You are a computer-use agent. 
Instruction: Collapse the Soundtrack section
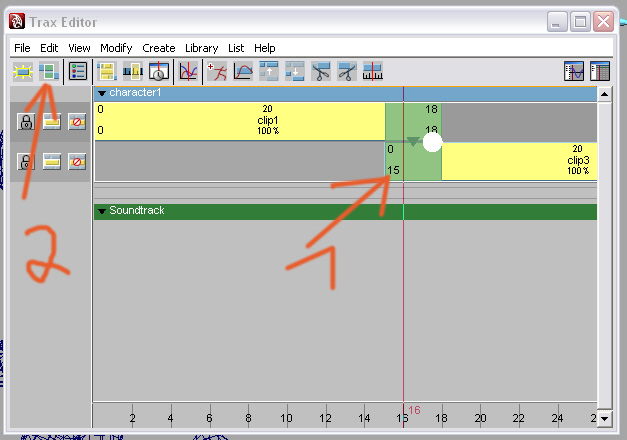[x=101, y=211]
